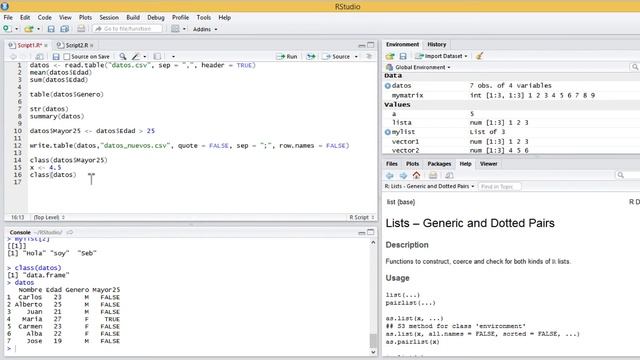Switch to the Viewer tab
Image resolution: width=640 pixels, height=360 pixels.
(489, 164)
